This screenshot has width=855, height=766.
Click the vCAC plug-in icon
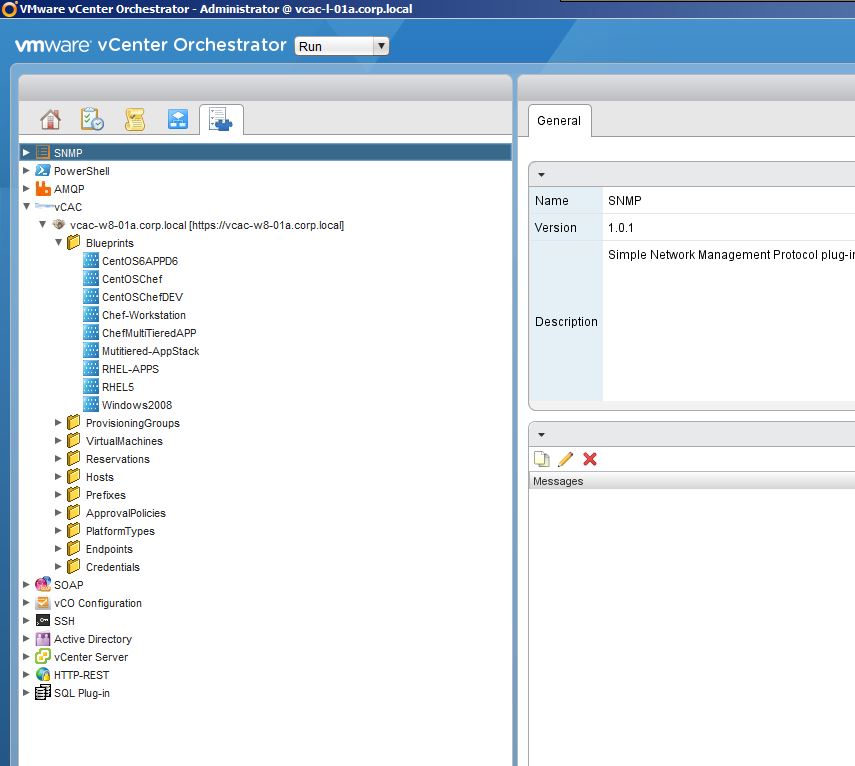44,206
